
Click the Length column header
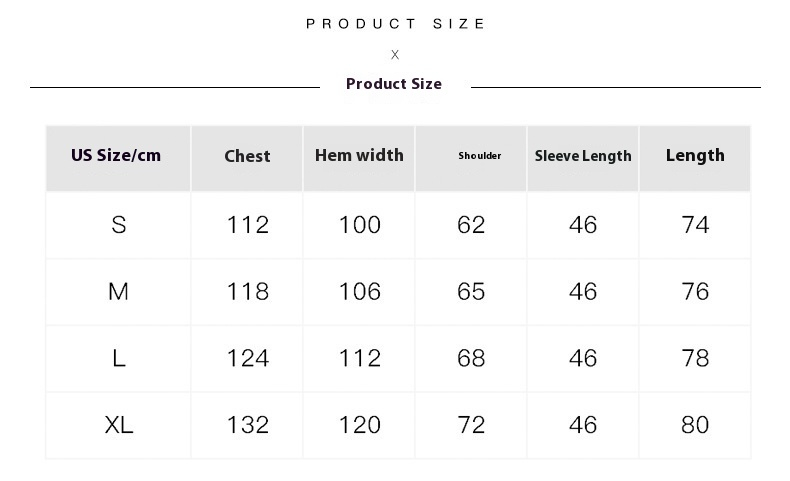[695, 155]
